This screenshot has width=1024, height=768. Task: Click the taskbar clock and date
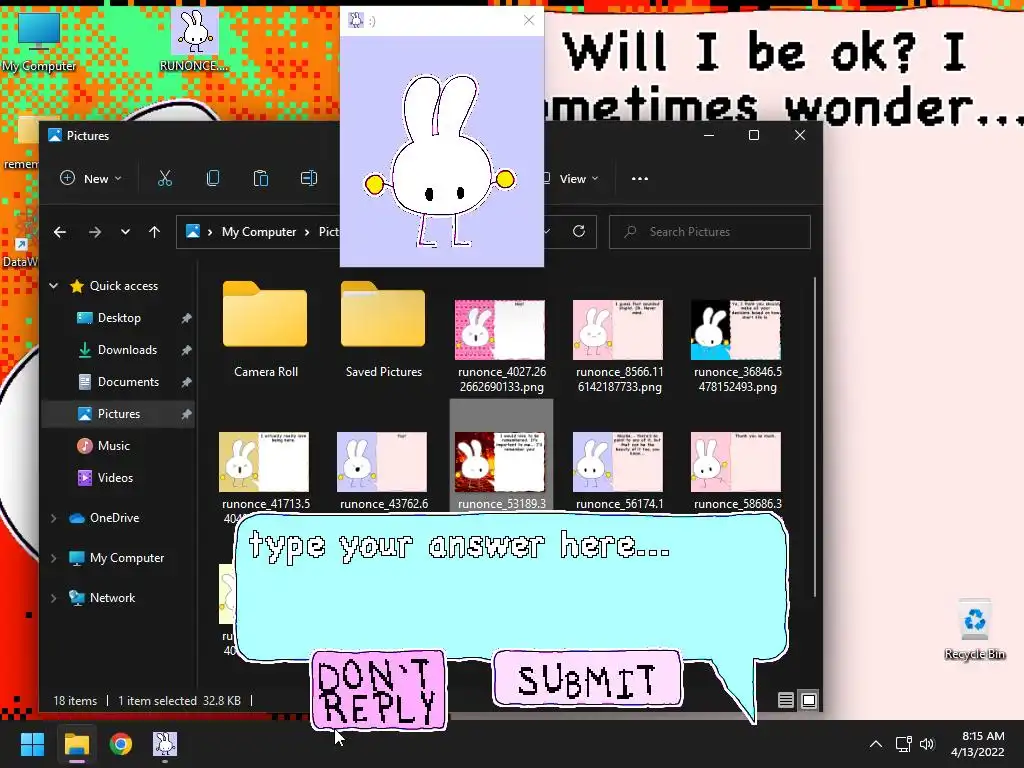click(x=978, y=744)
